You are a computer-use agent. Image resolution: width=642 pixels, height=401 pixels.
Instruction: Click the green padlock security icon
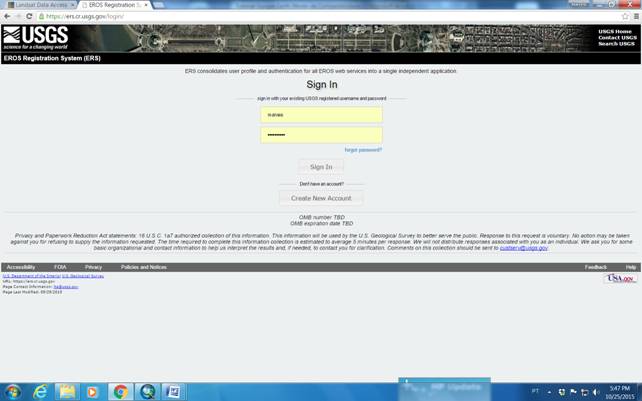[x=41, y=16]
